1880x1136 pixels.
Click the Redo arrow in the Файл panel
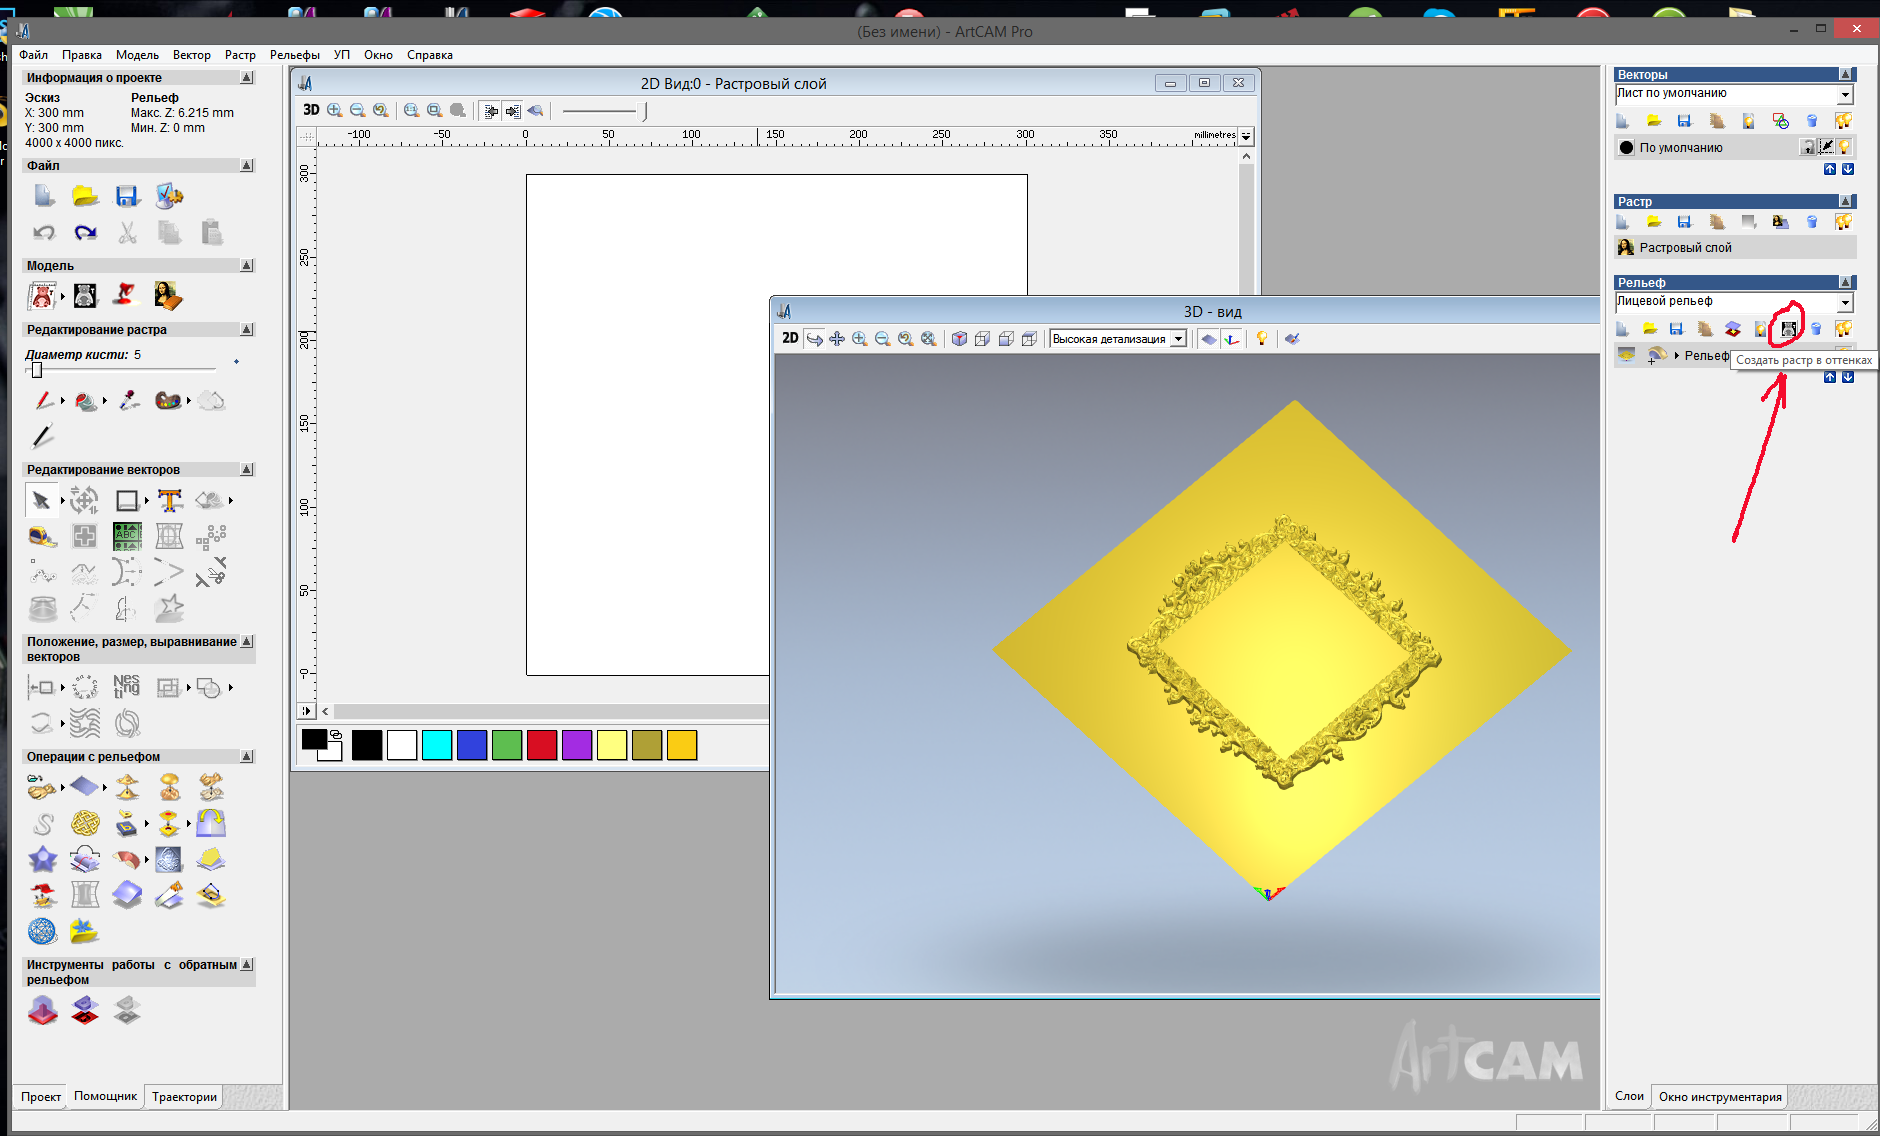[x=85, y=233]
